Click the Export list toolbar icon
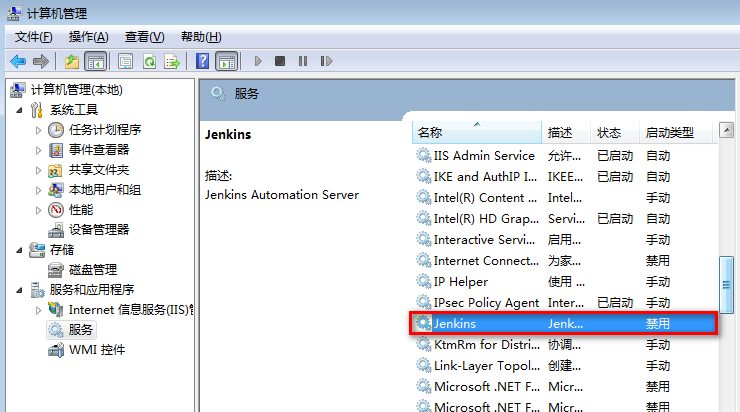This screenshot has width=740, height=412. click(x=172, y=61)
